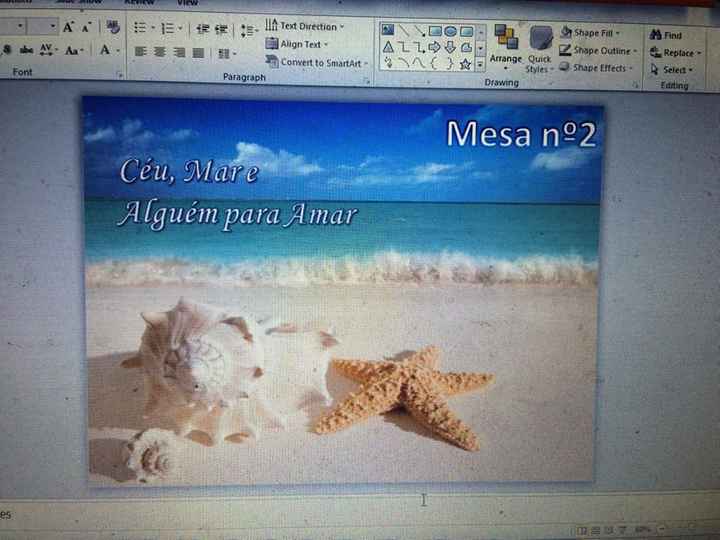Select the text box shape in gallery
The width and height of the screenshot is (720, 540).
pyautogui.click(x=388, y=30)
